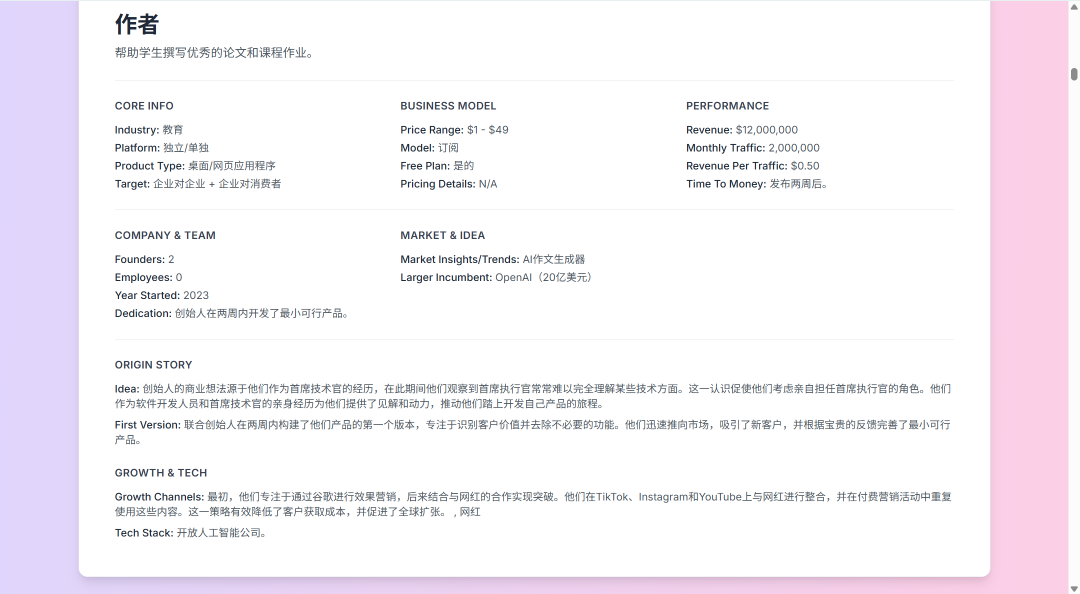Click the Time To Money: 发布两周后 line

pos(758,183)
